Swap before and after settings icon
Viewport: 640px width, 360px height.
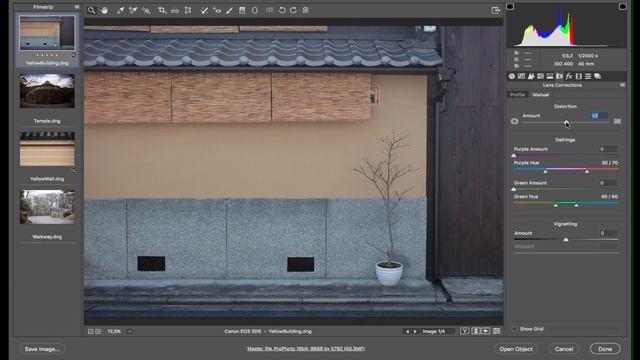tap(475, 331)
